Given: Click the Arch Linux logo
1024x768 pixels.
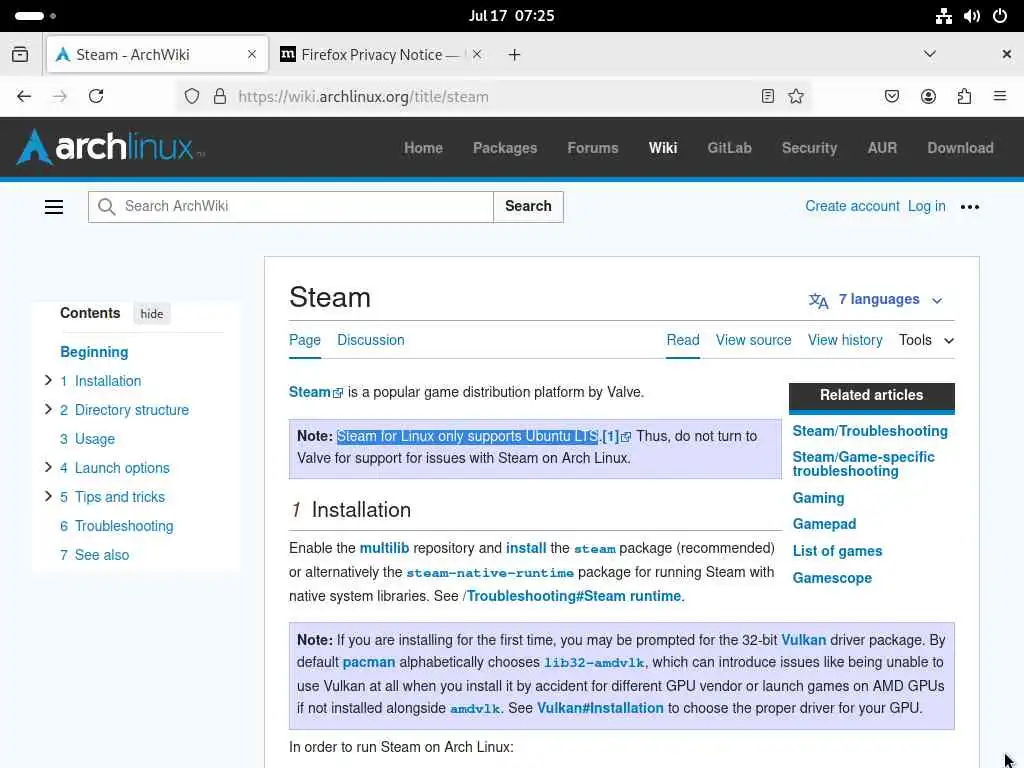Looking at the screenshot, I should [110, 147].
